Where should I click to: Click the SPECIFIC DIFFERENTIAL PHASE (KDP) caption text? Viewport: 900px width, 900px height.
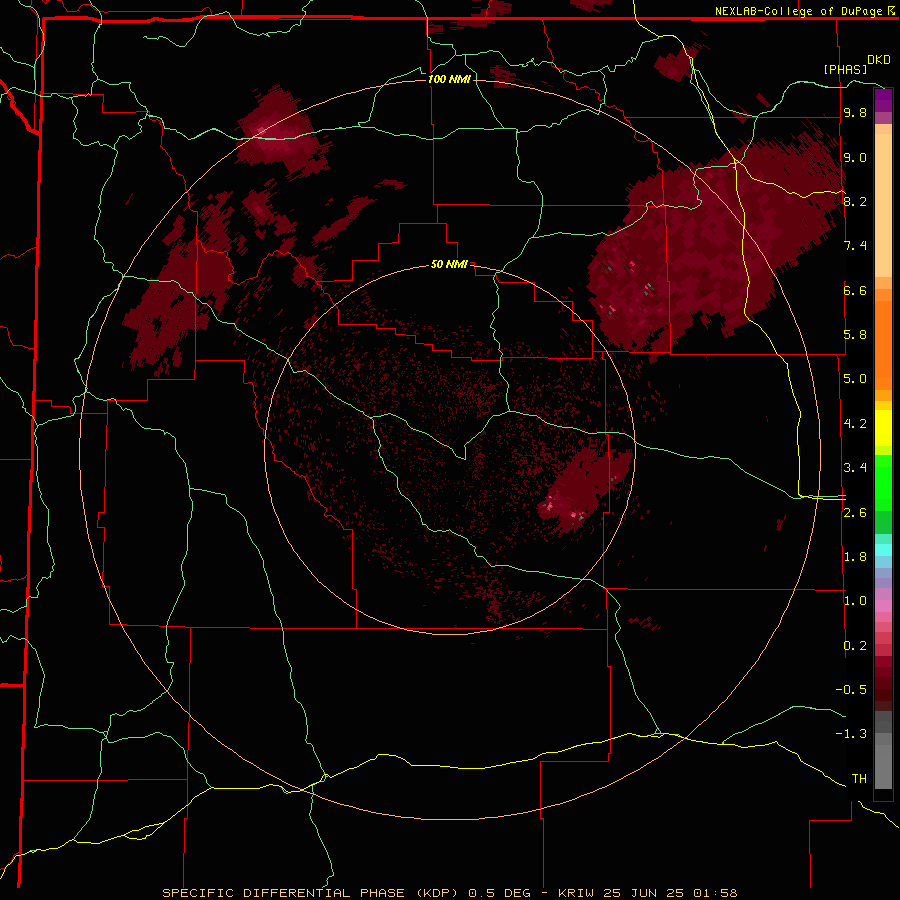click(x=311, y=893)
